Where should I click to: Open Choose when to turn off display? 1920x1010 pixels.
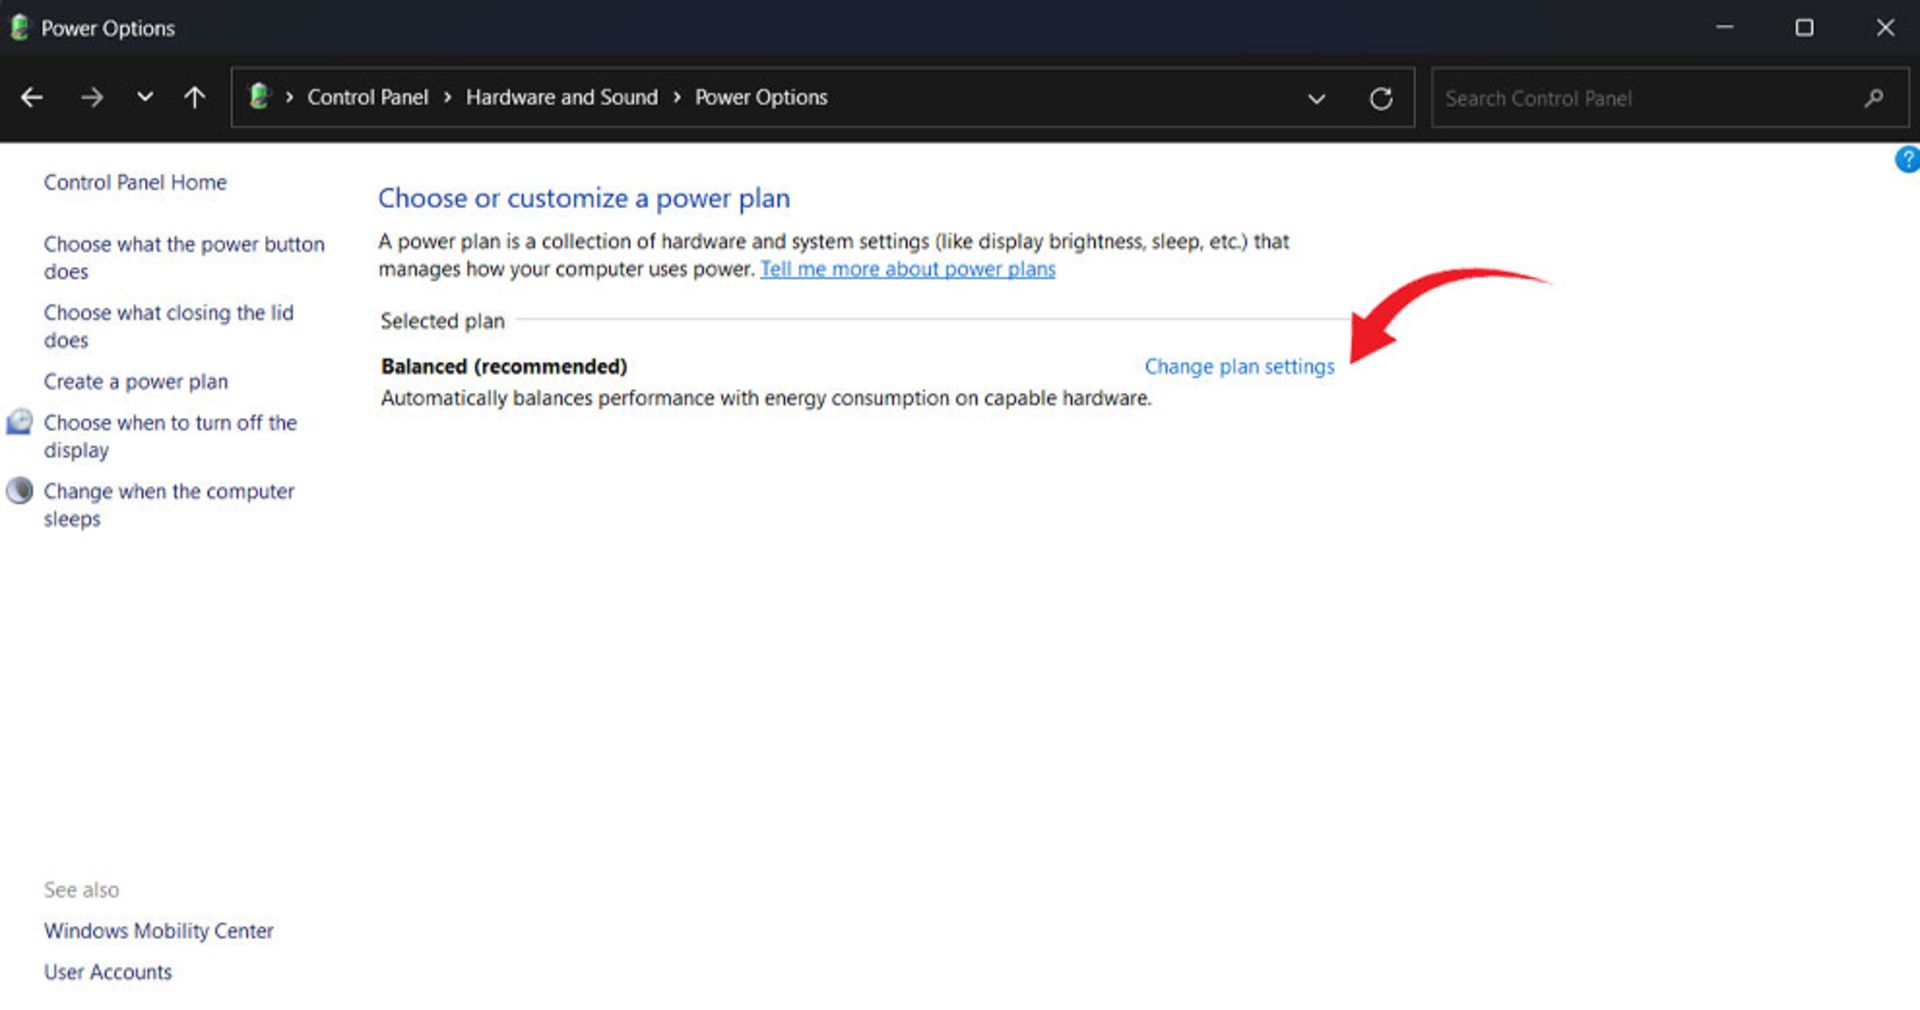[170, 436]
